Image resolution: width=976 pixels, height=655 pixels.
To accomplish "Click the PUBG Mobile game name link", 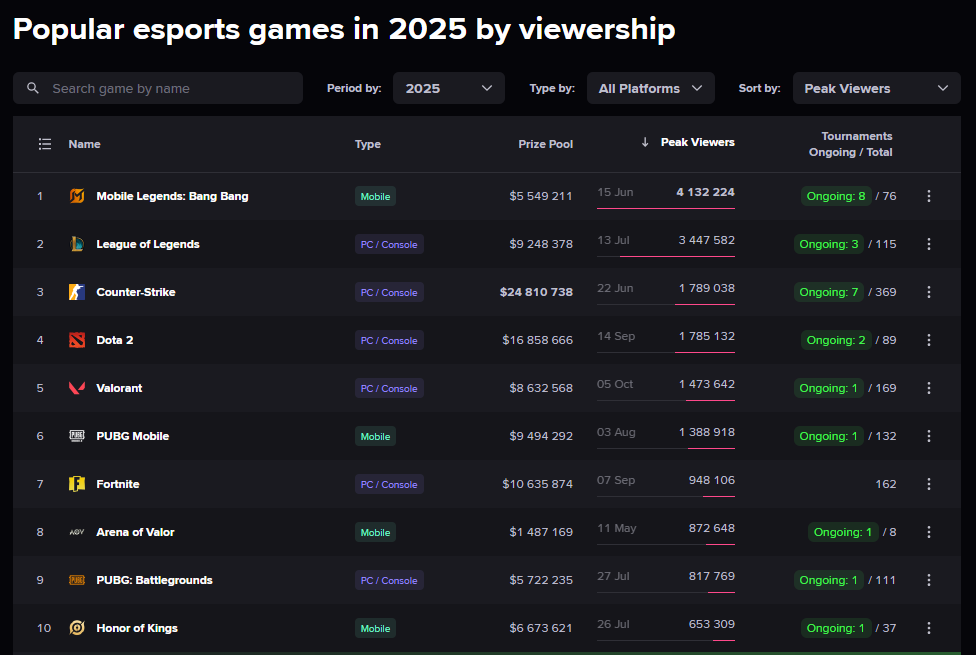I will [132, 436].
